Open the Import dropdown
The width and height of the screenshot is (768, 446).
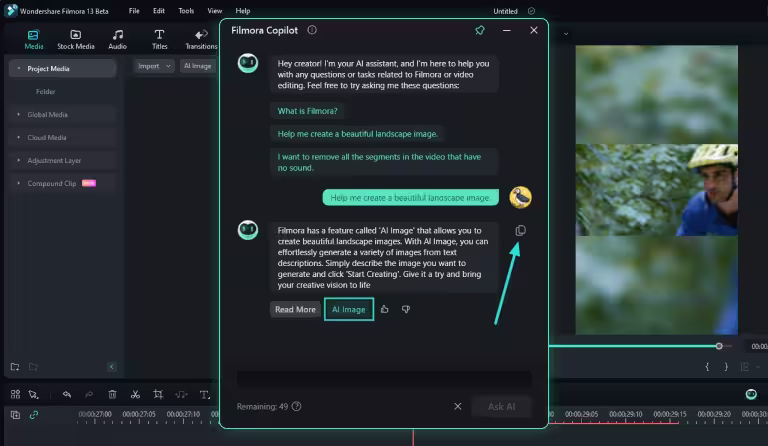(154, 66)
